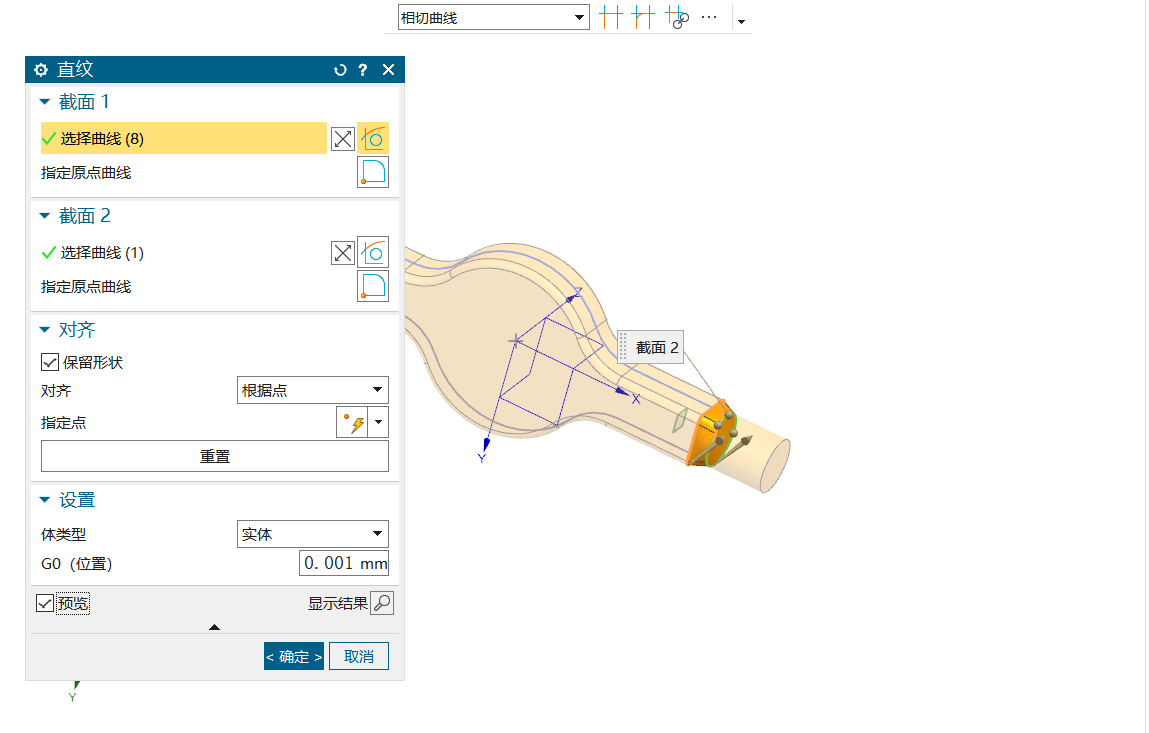Collapse the 对齐 section
This screenshot has height=733, width=1149.
tap(45, 330)
